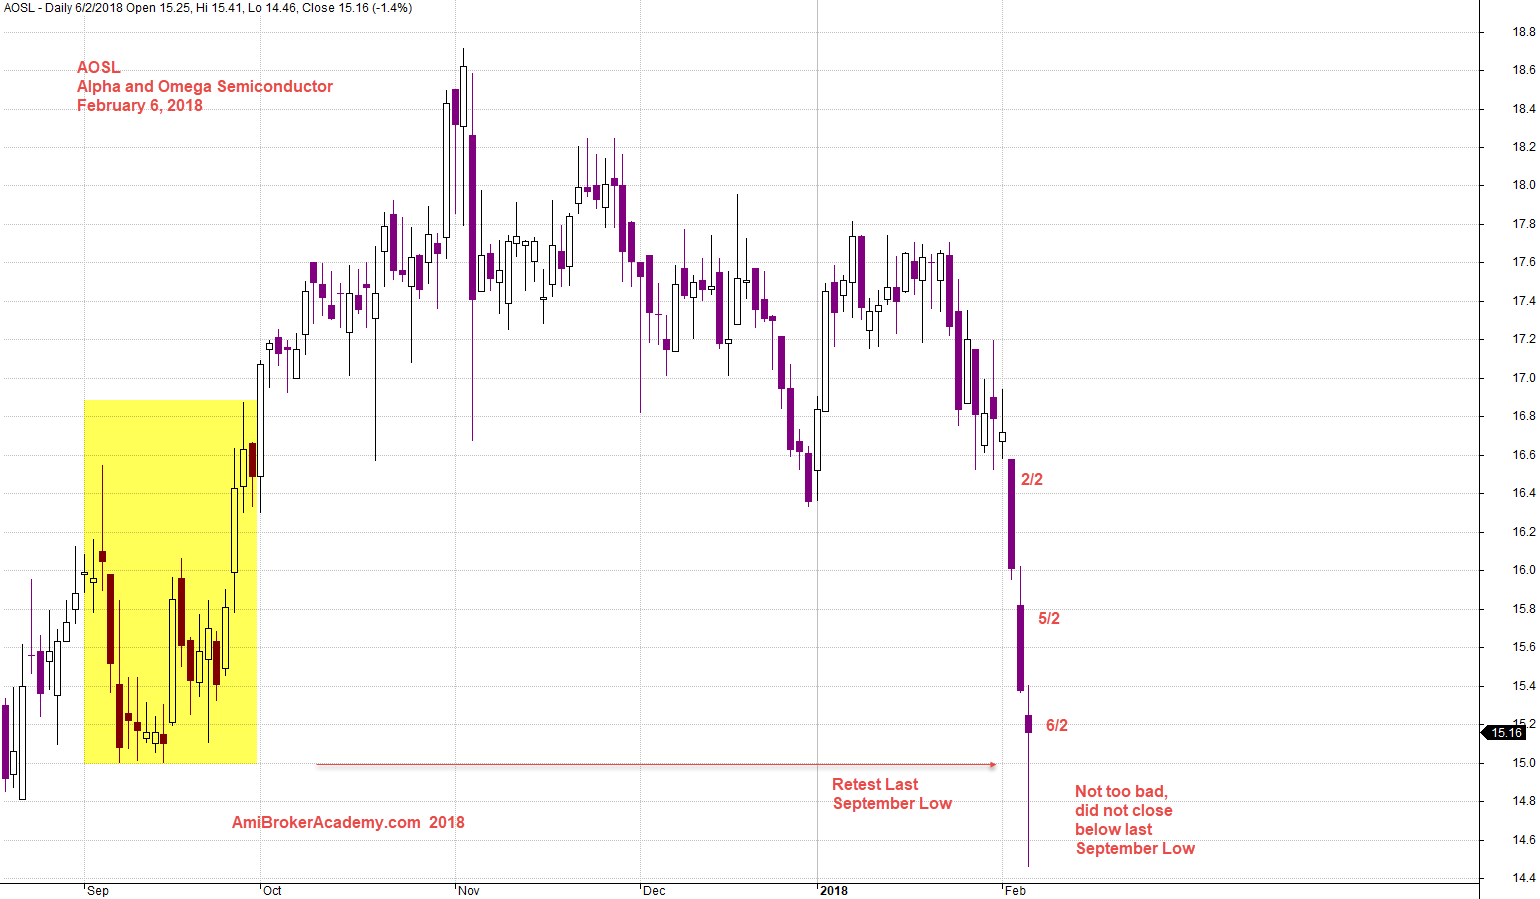The height and width of the screenshot is (899, 1540).
Task: Click the 'Sep' label on time axis
Action: [x=98, y=891]
